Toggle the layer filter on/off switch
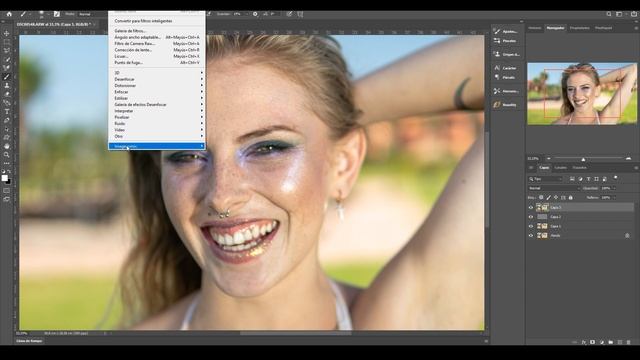 [616, 178]
